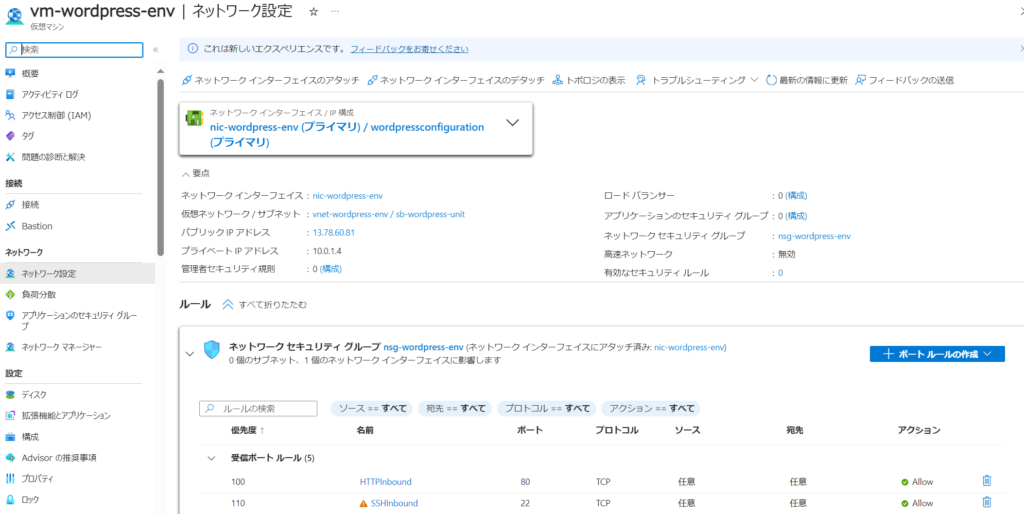Click 最新の情報に更新 refresh button
Image resolution: width=1024 pixels, height=514 pixels.
click(x=807, y=80)
